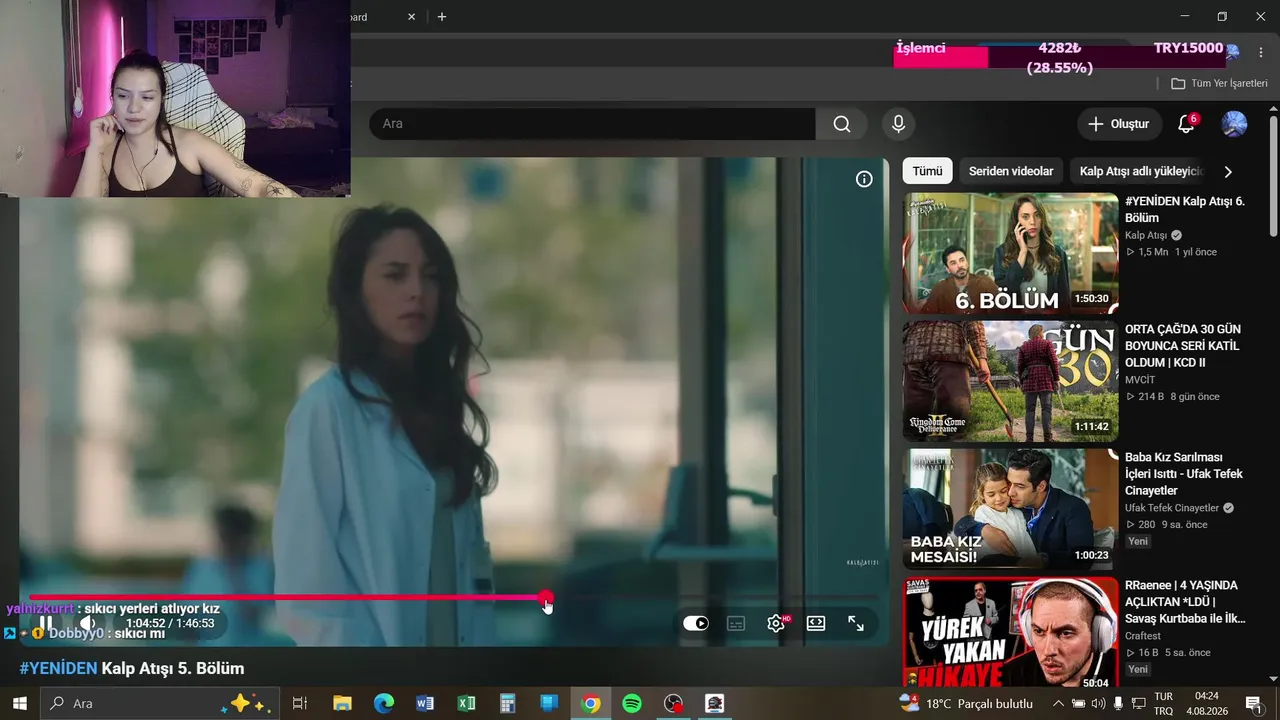Show the video info card icon
The height and width of the screenshot is (720, 1280).
coord(864,179)
